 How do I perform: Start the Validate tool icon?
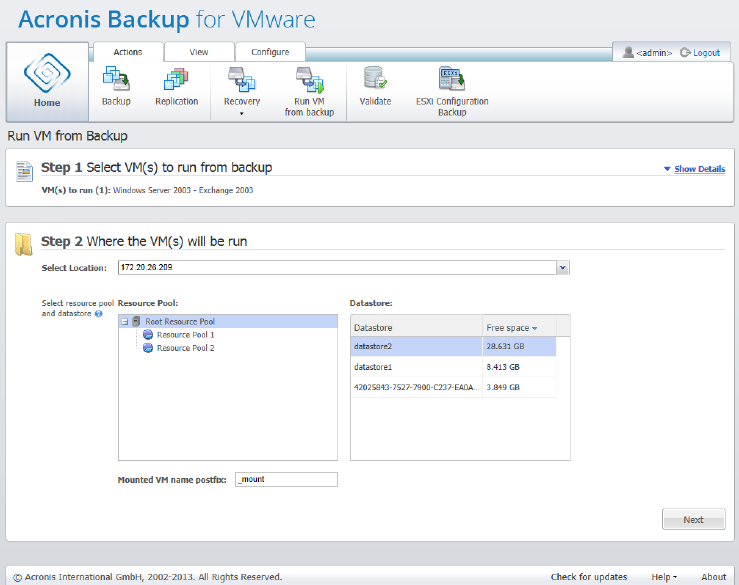tap(375, 78)
